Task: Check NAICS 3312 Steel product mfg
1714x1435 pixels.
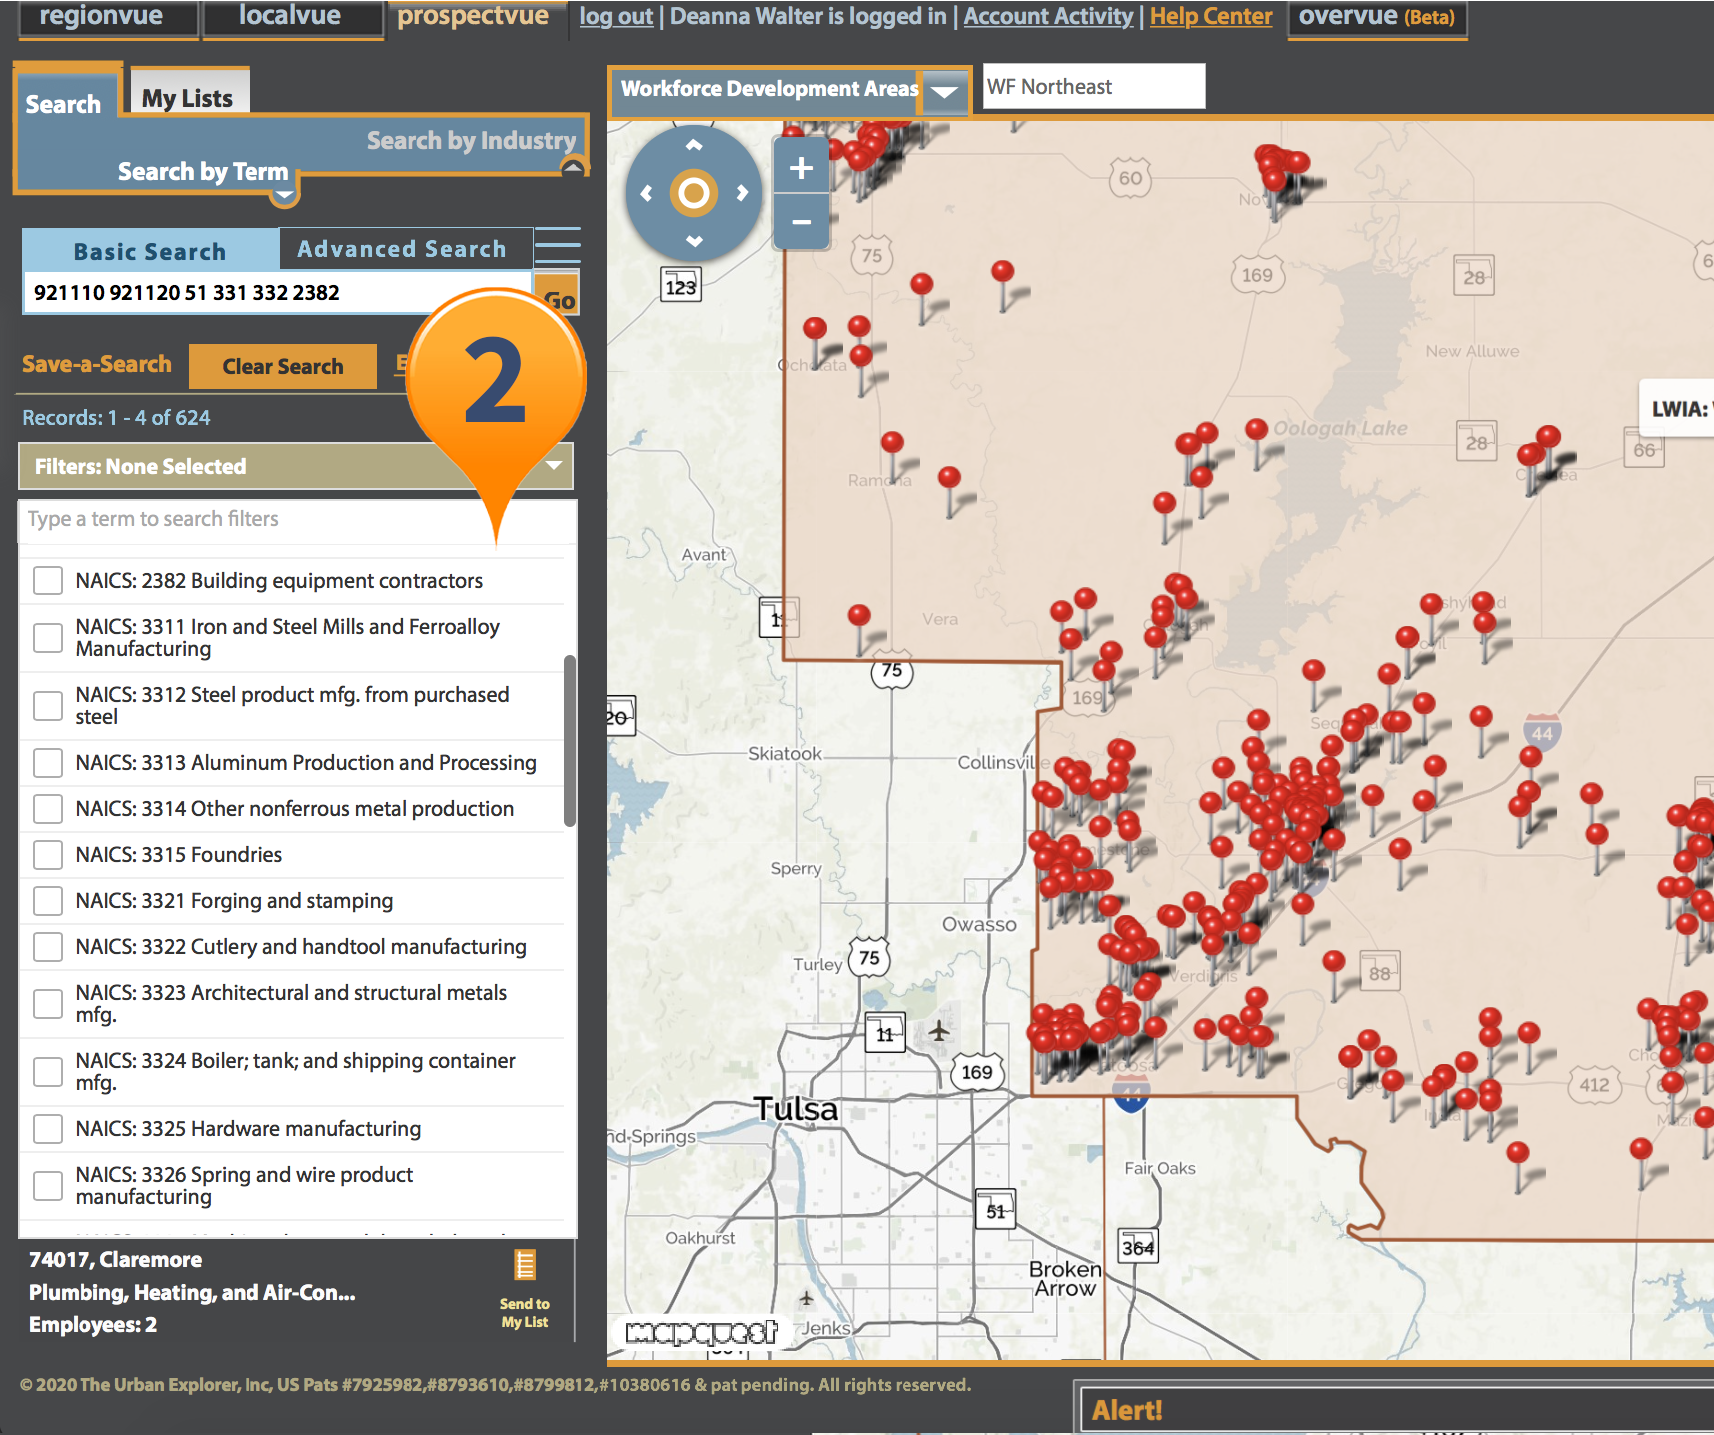Action: pyautogui.click(x=48, y=706)
